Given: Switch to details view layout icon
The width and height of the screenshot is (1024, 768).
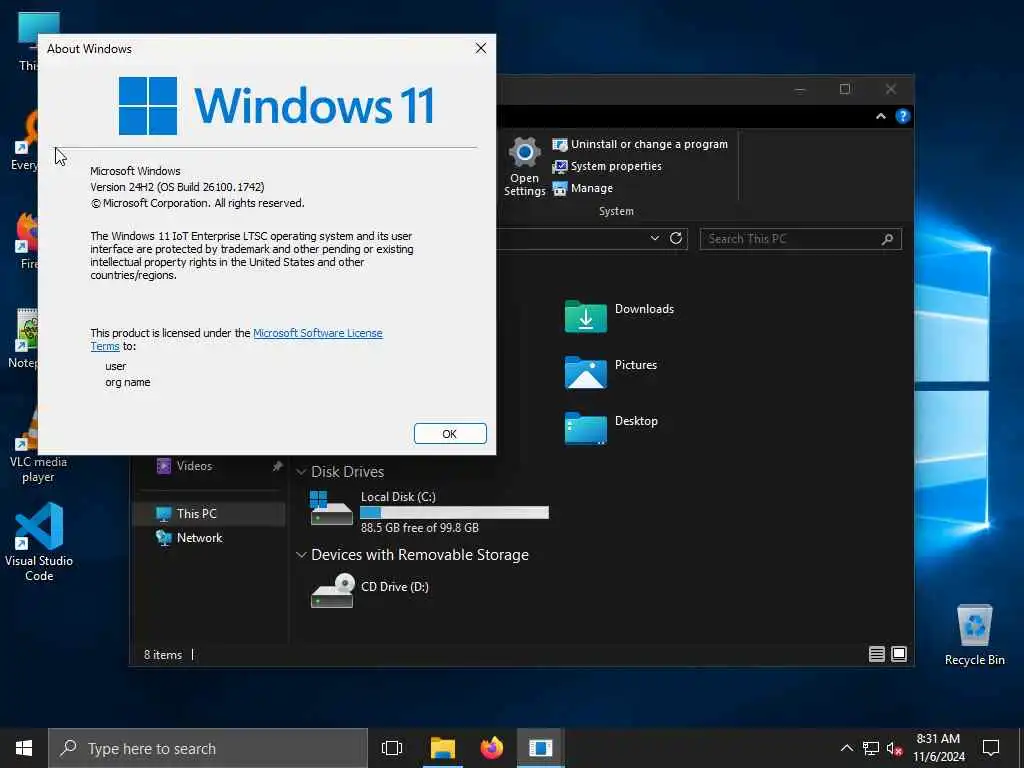Looking at the screenshot, I should pos(876,654).
